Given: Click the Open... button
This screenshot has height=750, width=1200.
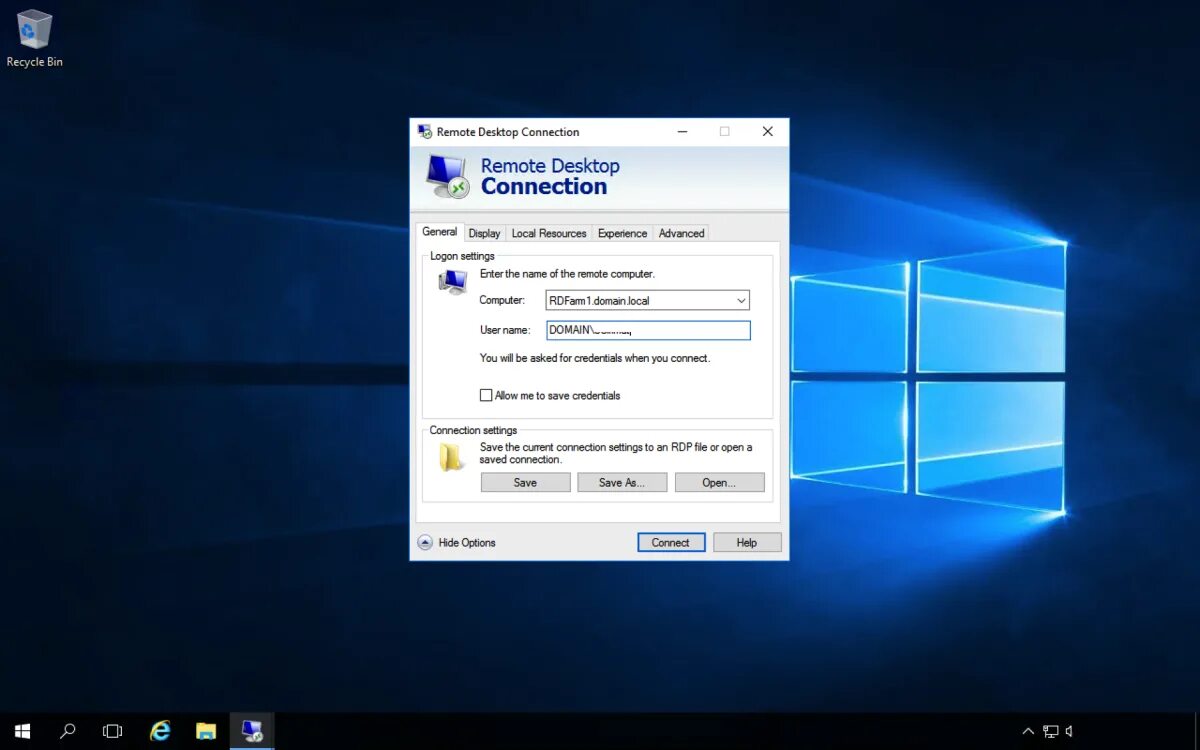Looking at the screenshot, I should pyautogui.click(x=719, y=482).
